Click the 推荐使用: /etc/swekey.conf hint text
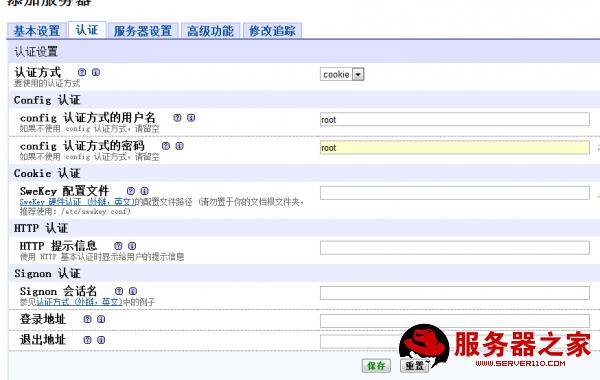 [75, 211]
